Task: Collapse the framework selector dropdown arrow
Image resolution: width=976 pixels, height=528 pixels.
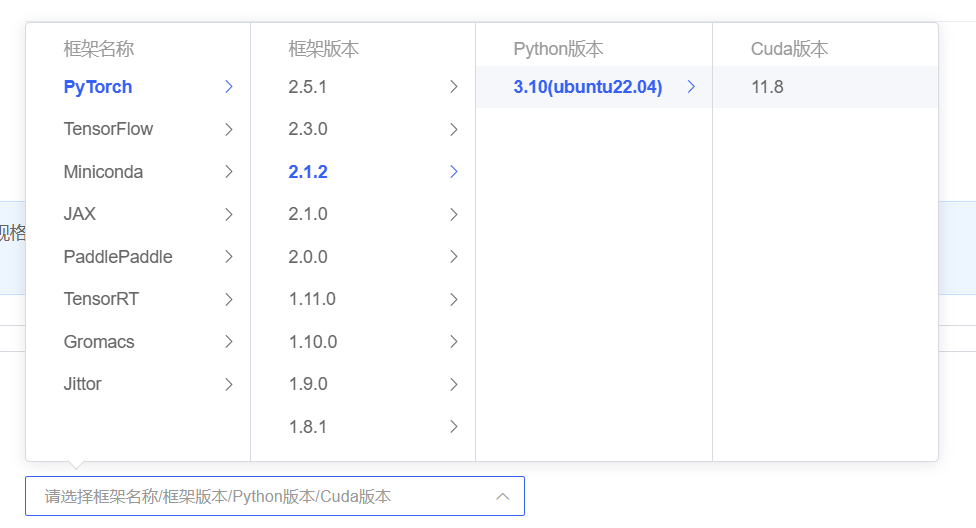Action: [x=503, y=496]
